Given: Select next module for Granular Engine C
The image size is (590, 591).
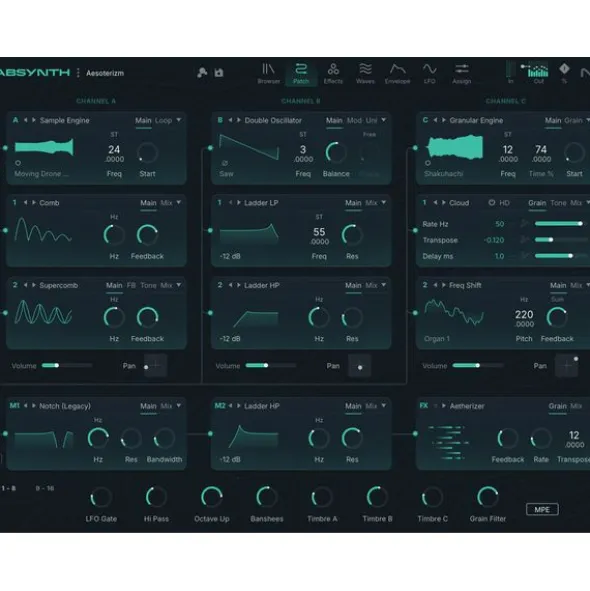Looking at the screenshot, I should tap(444, 120).
